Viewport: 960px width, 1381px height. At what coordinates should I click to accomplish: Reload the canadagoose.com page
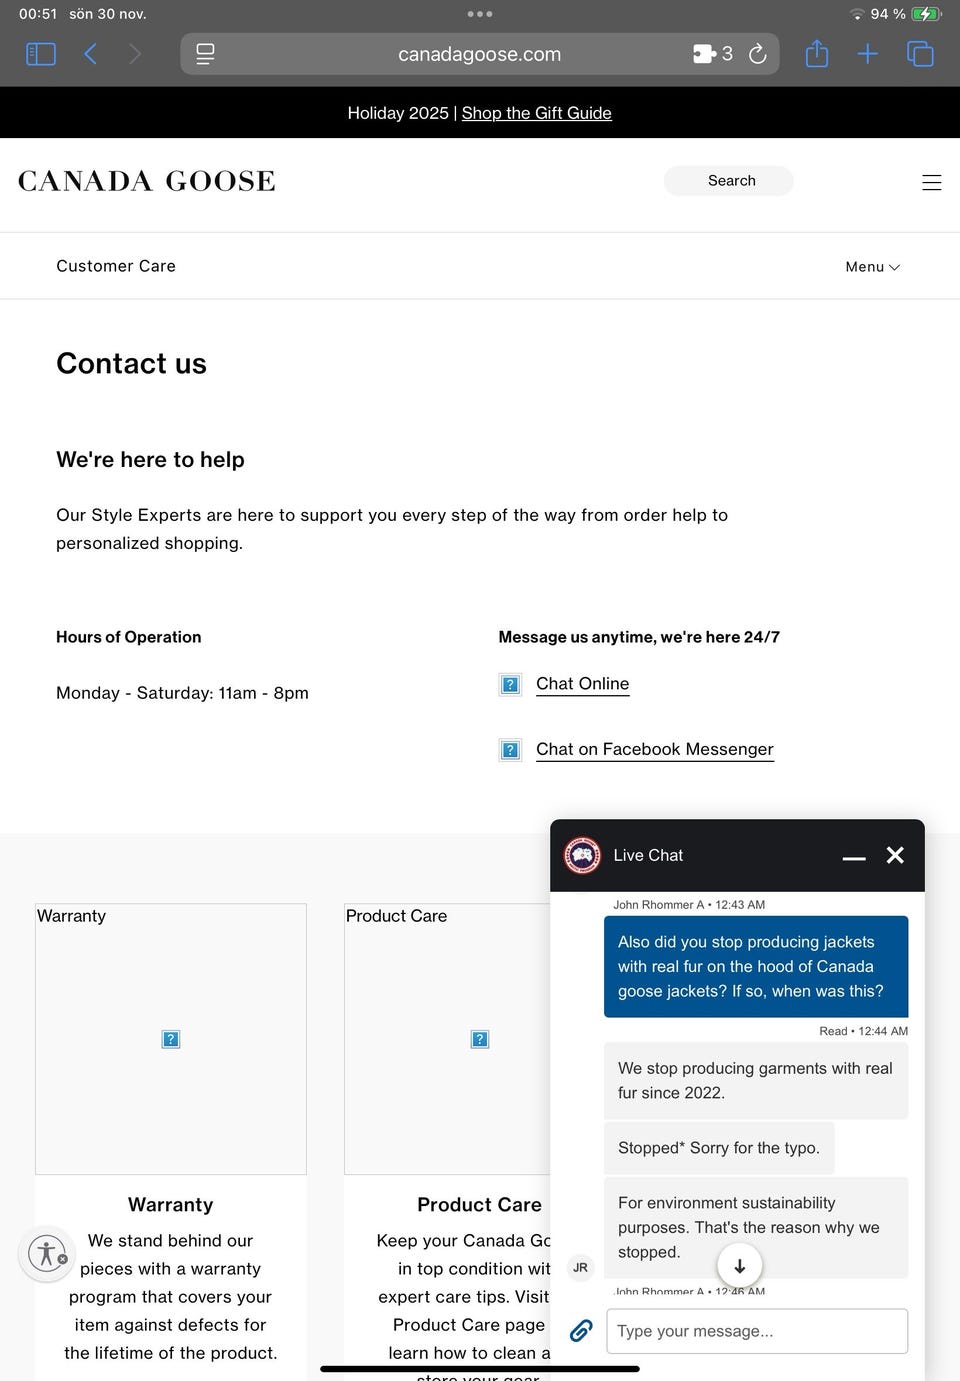pyautogui.click(x=758, y=54)
